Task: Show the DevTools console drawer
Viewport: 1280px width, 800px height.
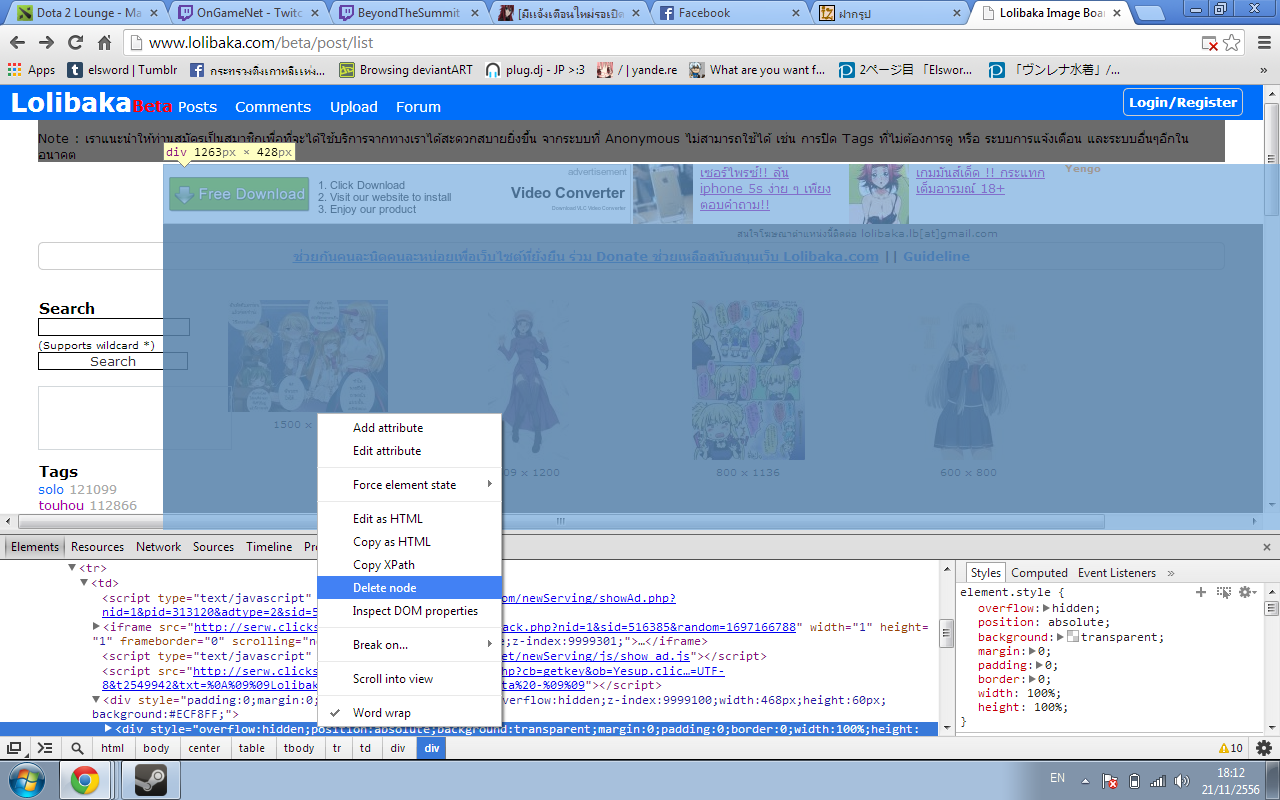Action: [x=45, y=748]
